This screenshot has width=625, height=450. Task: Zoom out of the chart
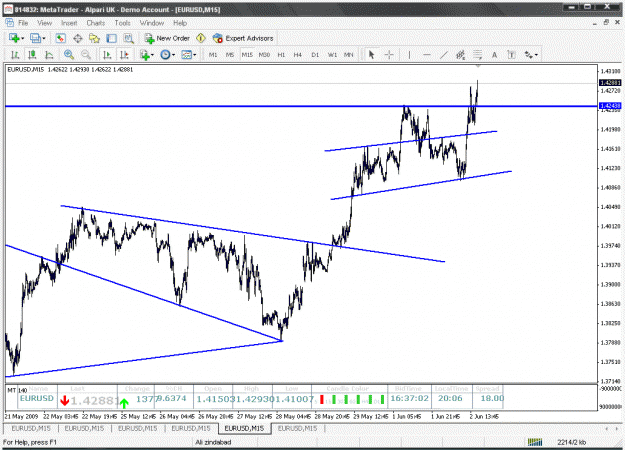pos(86,55)
